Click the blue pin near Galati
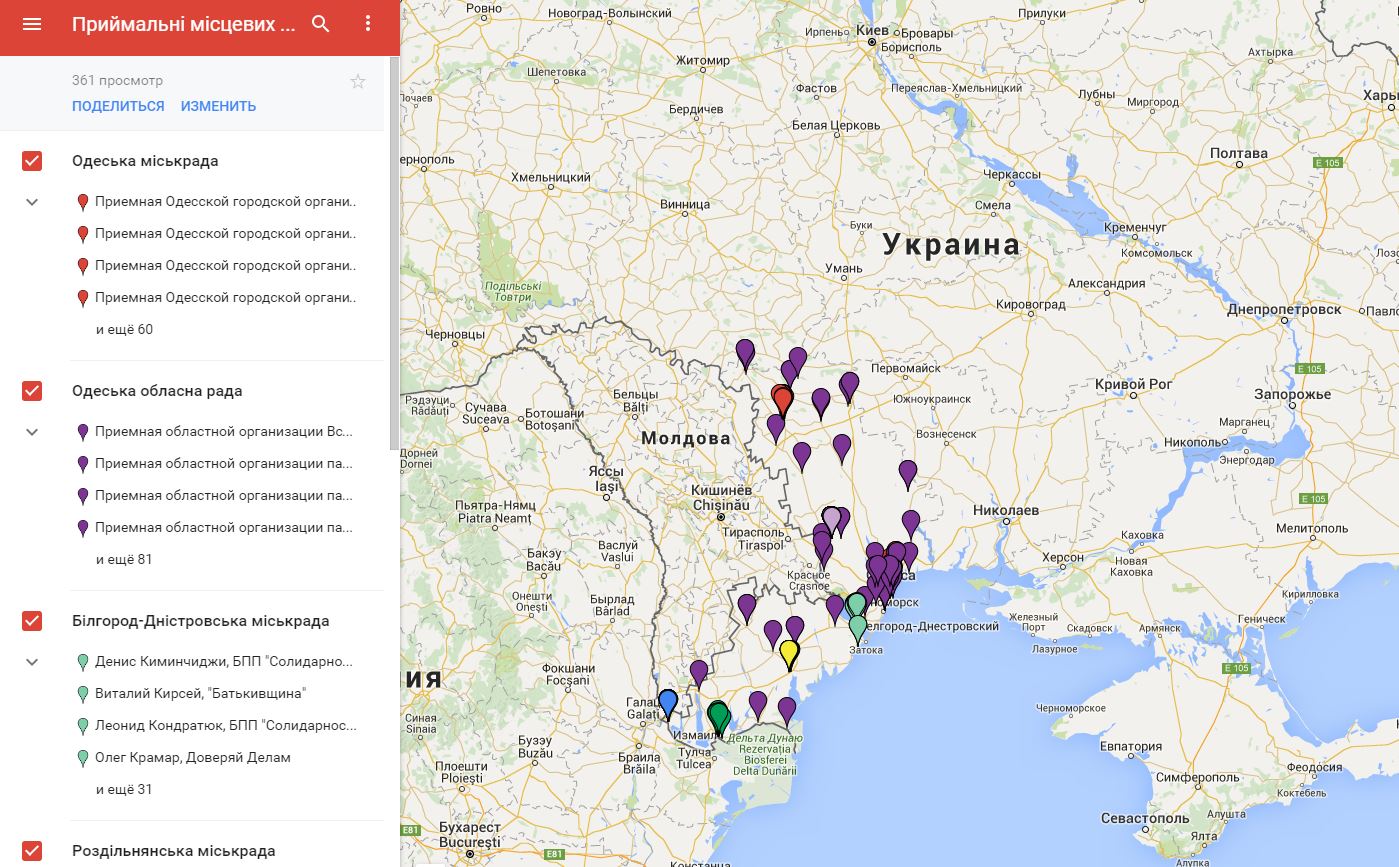Viewport: 1399px width, 867px height. coord(667,703)
